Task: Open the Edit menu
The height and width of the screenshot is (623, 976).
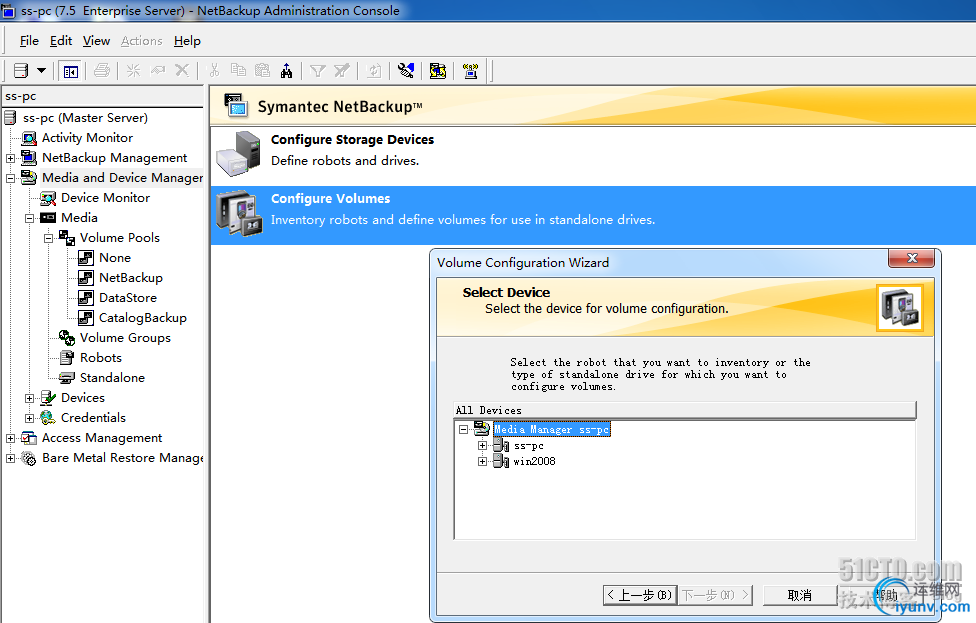Action: click(x=61, y=41)
